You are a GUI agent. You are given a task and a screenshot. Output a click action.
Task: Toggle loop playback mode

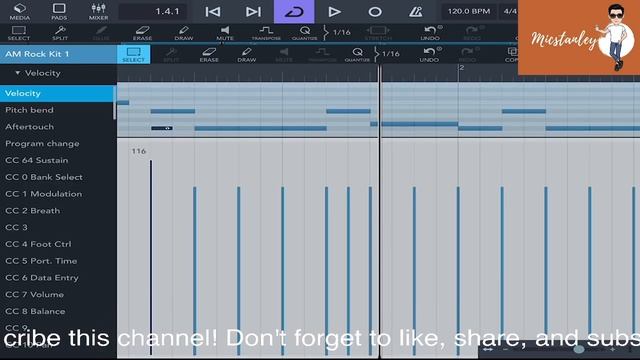point(294,11)
